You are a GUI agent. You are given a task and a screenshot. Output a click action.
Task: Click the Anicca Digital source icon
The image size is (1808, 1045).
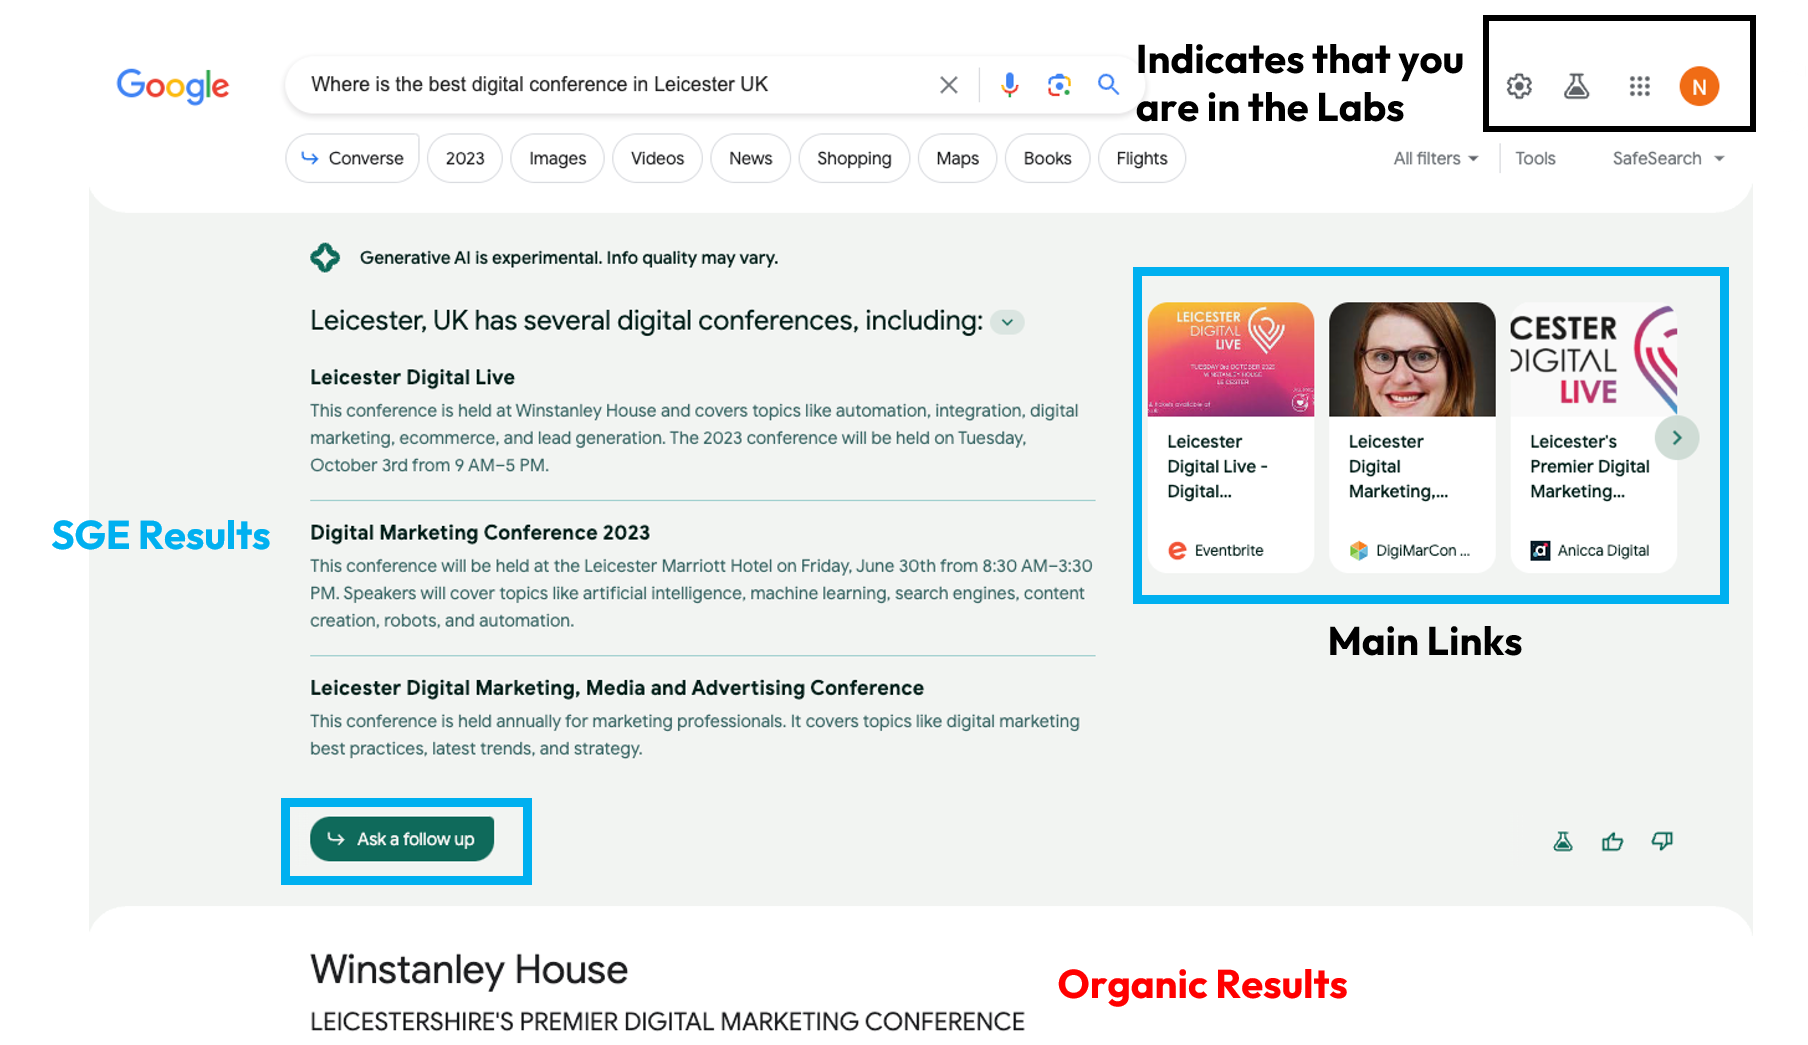click(1540, 550)
